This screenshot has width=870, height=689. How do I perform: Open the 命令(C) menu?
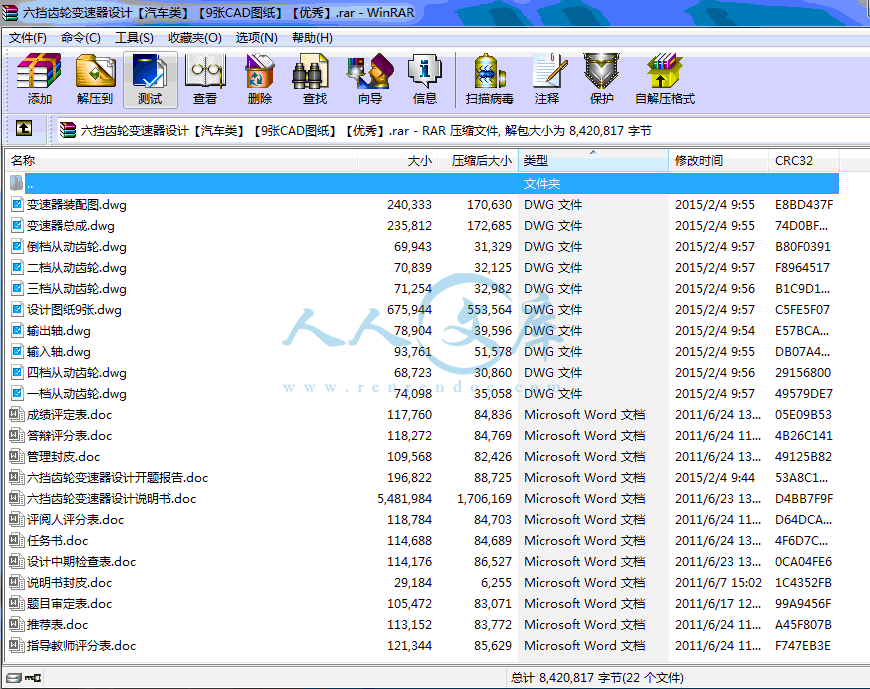coord(80,38)
